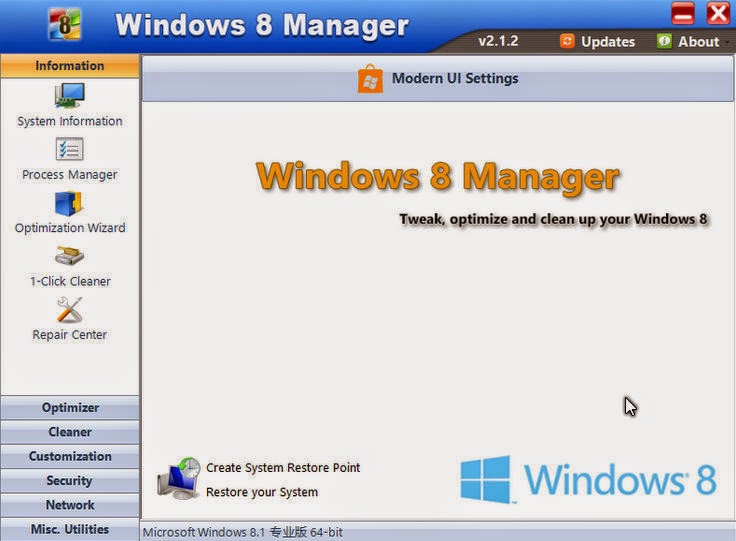
Task: Start the Optimization Wizard icon
Action: (x=69, y=203)
